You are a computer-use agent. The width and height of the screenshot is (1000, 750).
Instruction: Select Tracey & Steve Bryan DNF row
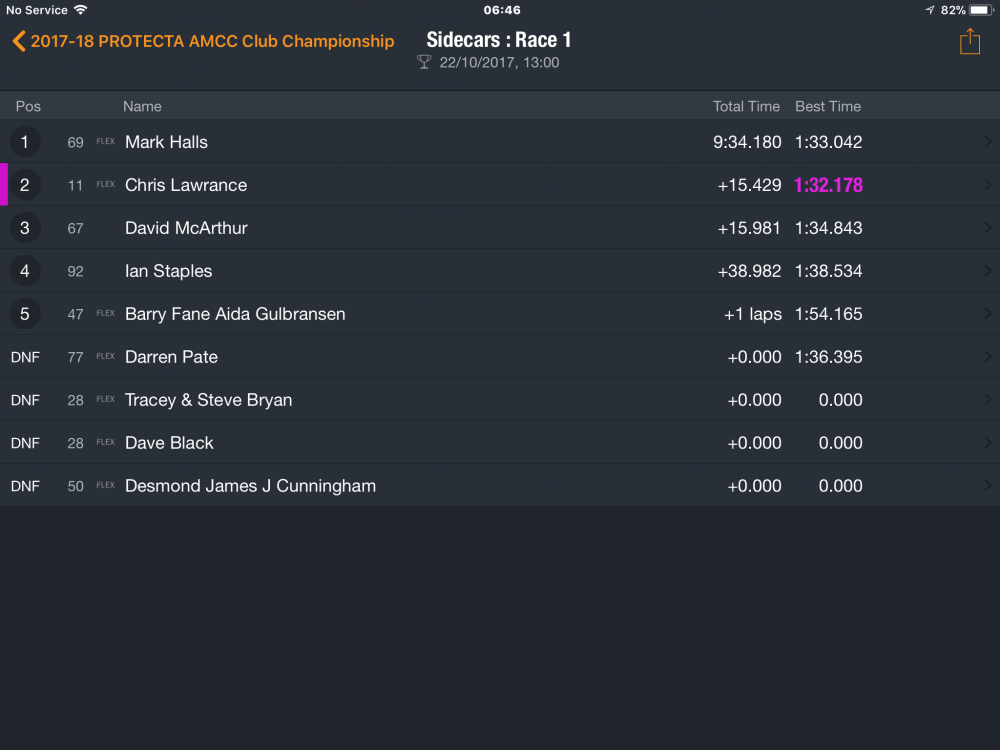(x=500, y=400)
